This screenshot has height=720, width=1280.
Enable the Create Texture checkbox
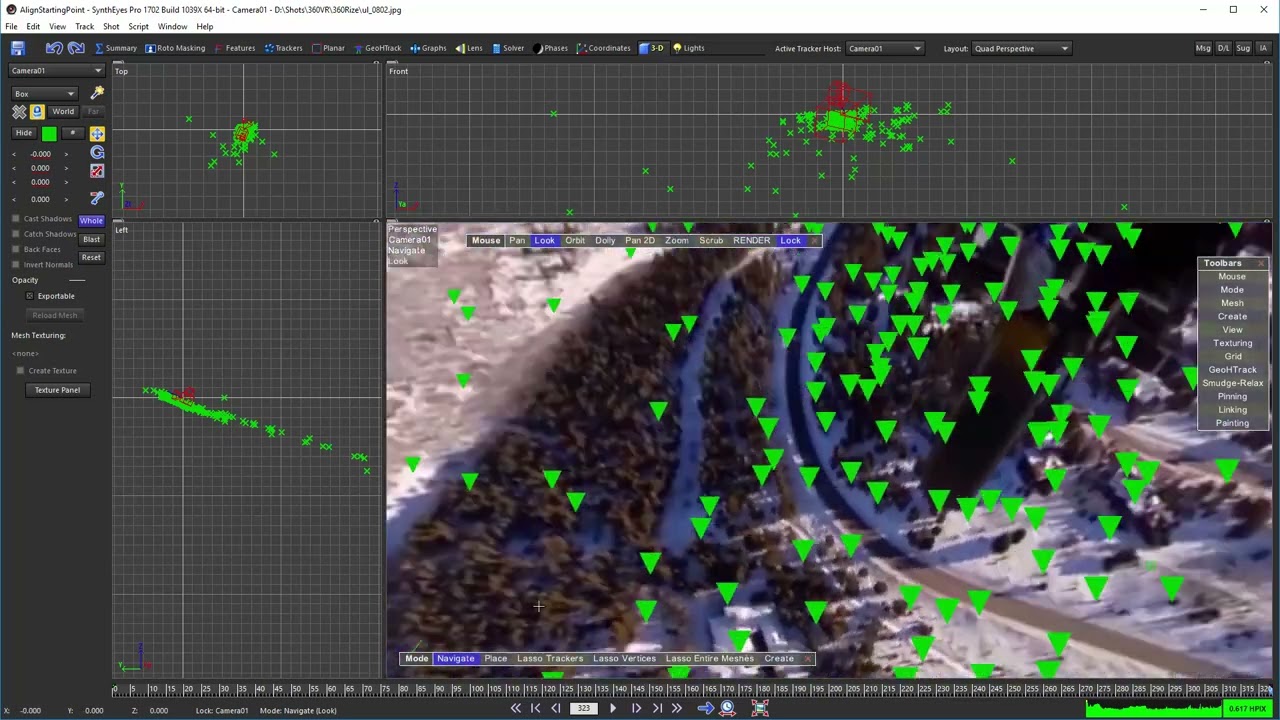click(x=20, y=371)
